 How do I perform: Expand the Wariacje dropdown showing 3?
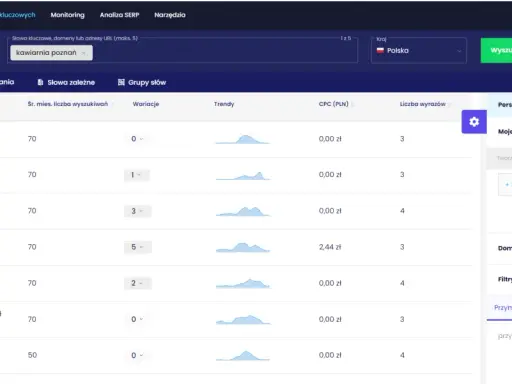(x=138, y=211)
